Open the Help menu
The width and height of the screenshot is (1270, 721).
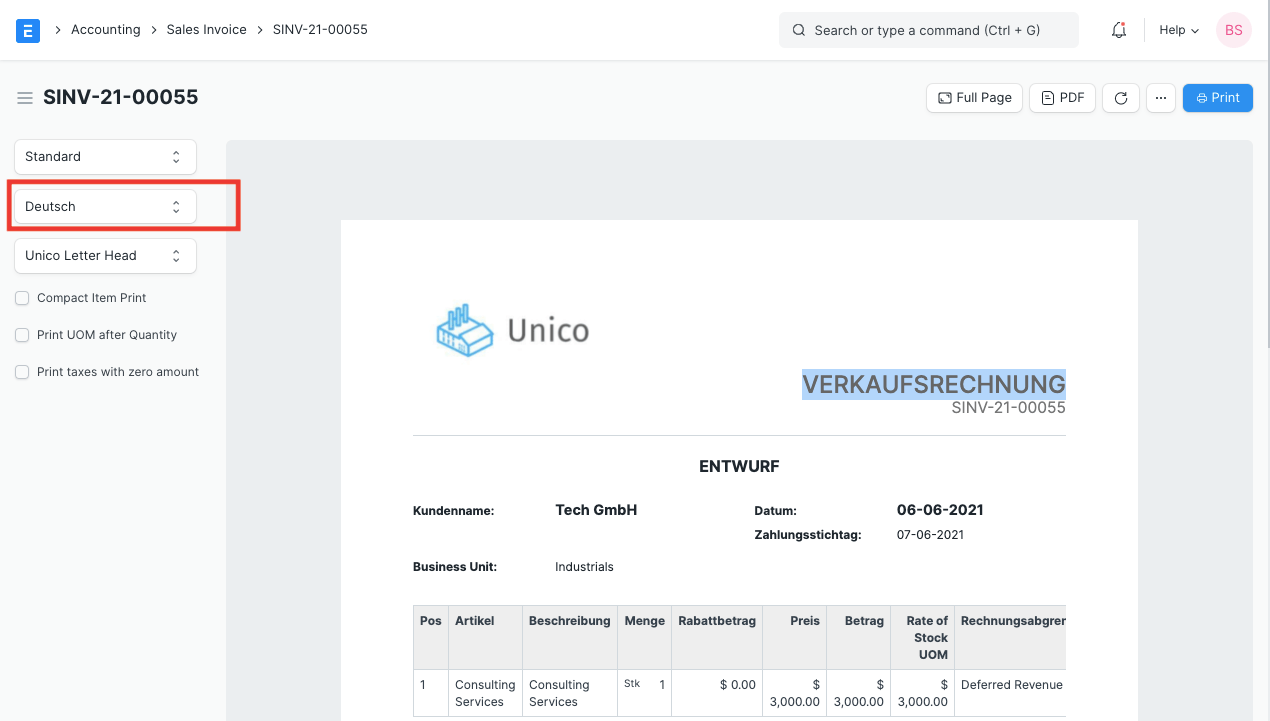pos(1177,30)
